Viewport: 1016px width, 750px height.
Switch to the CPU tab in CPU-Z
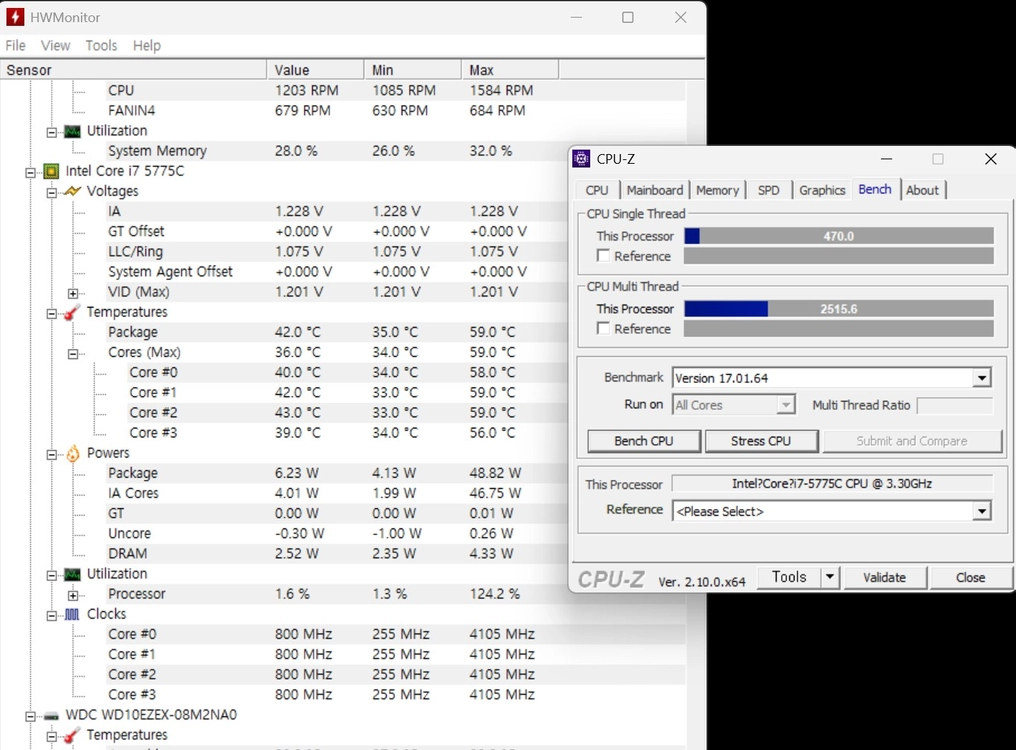coord(597,190)
